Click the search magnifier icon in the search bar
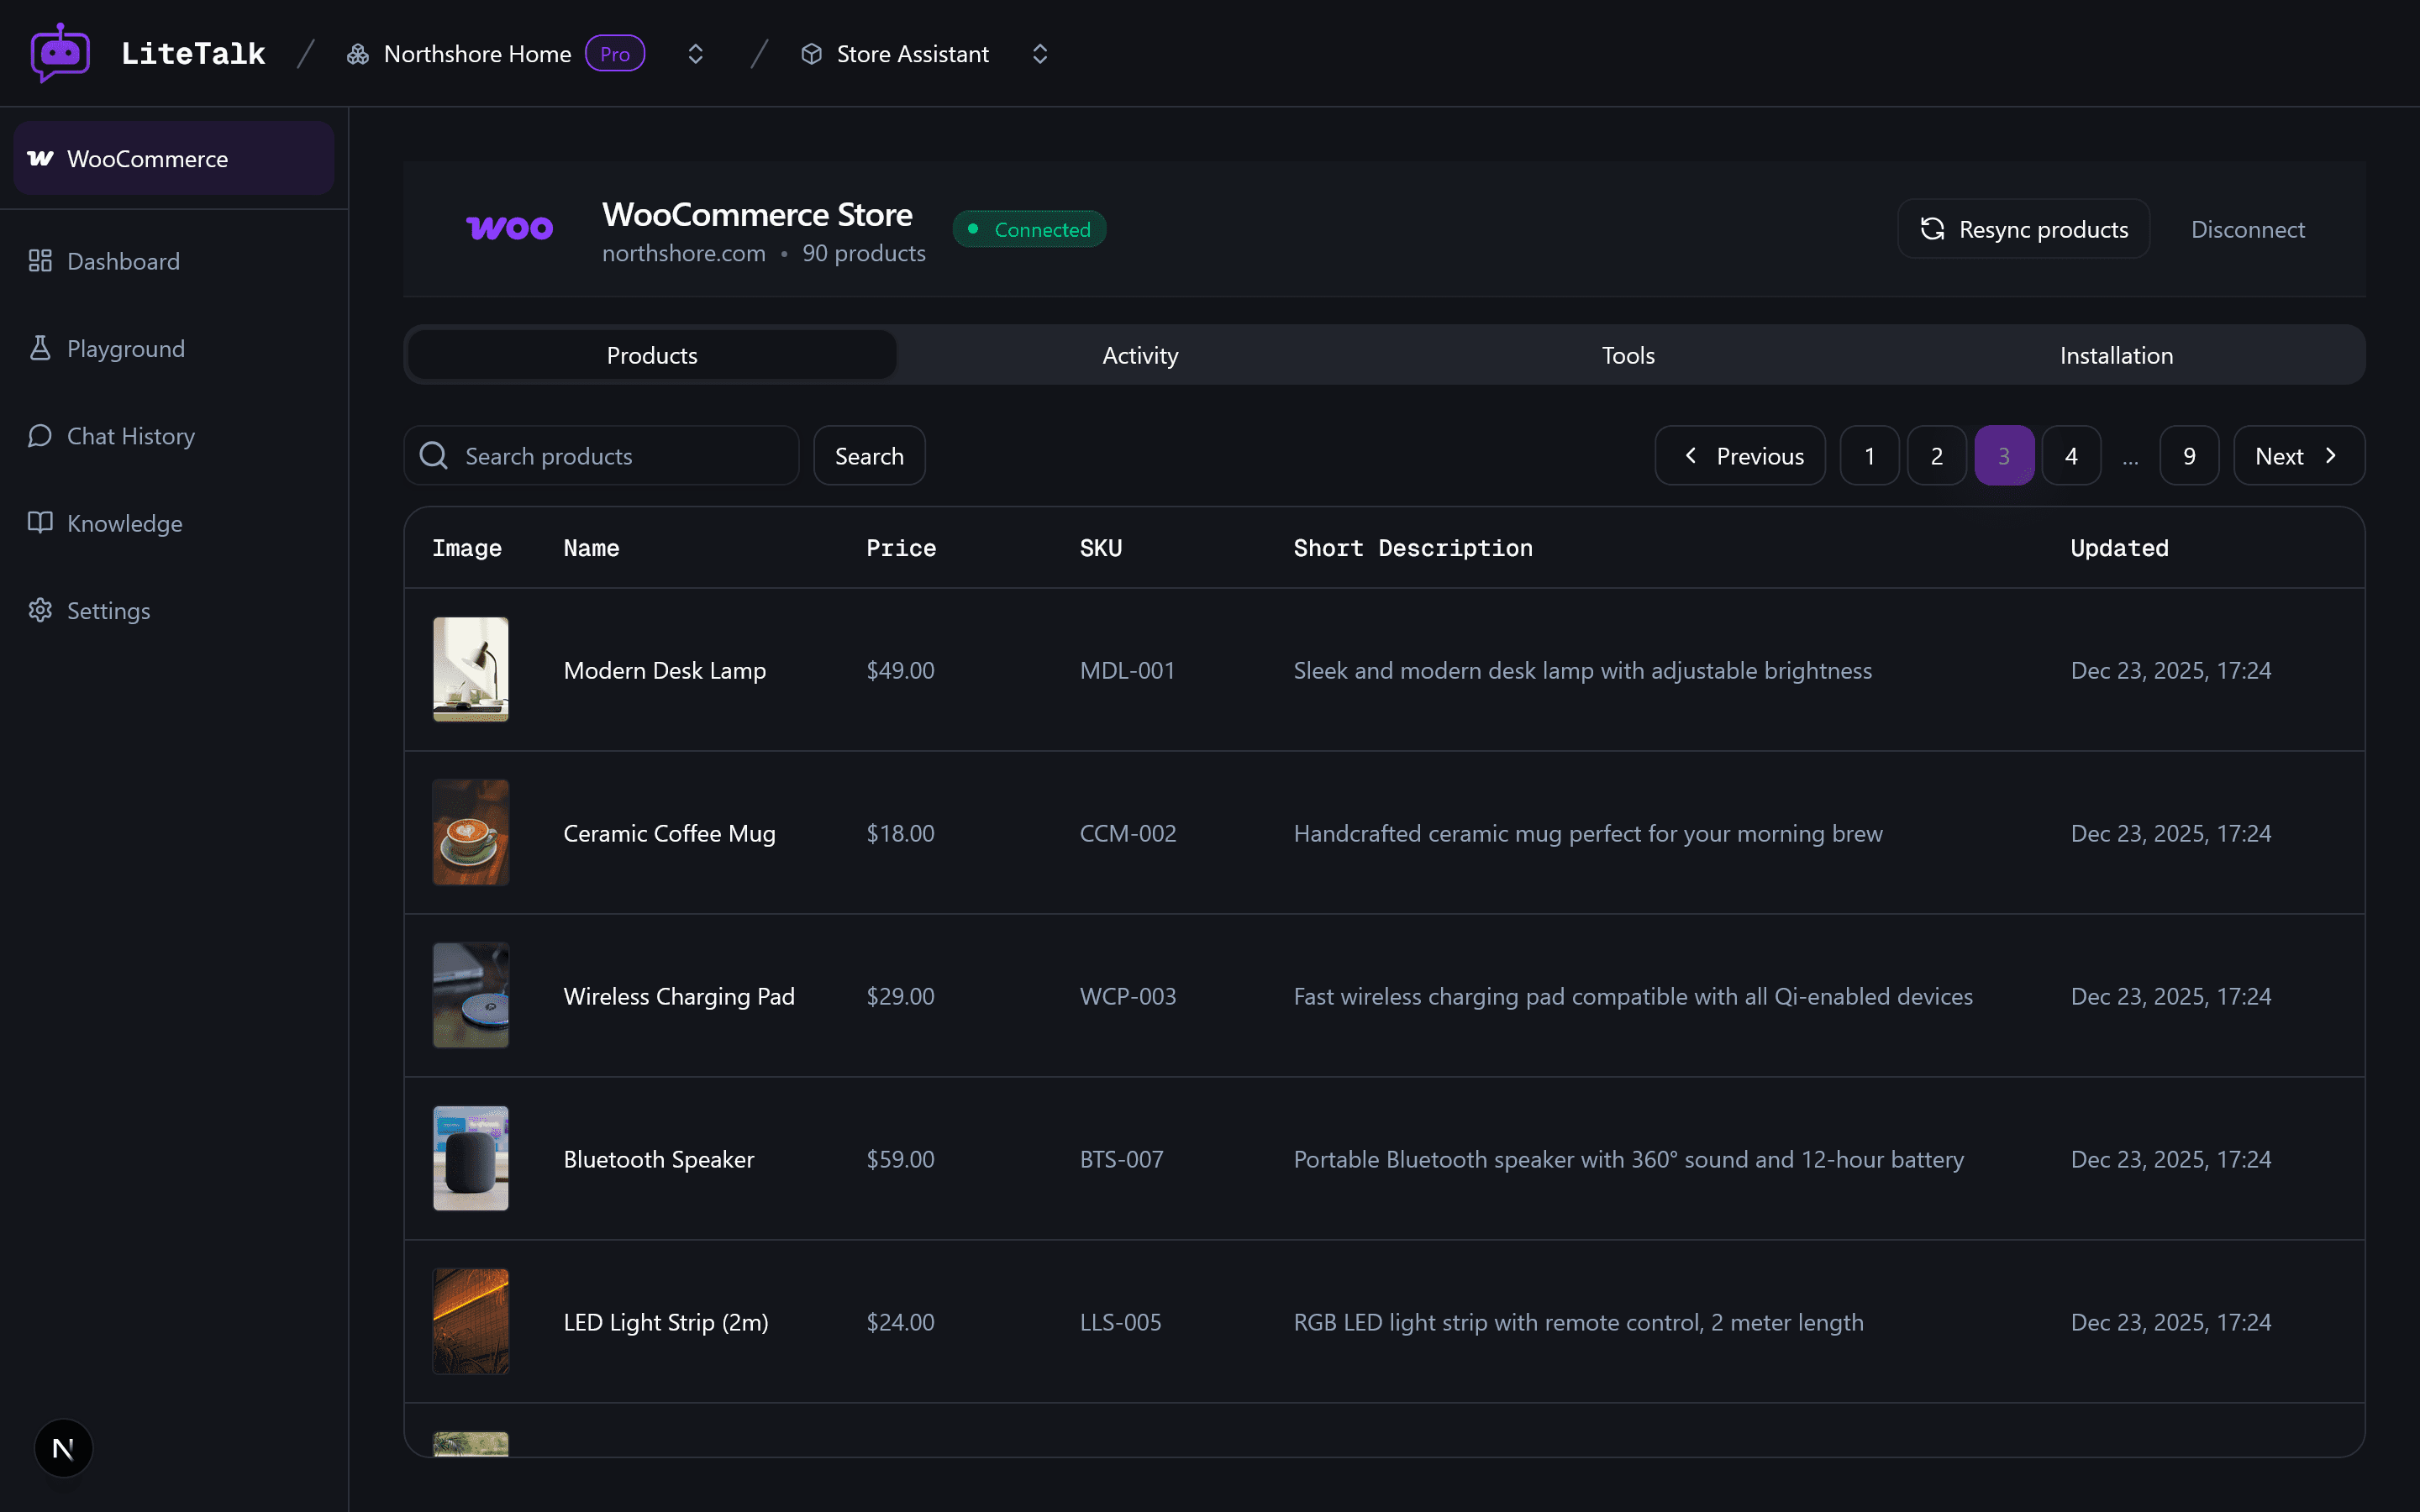Viewport: 2420px width, 1512px height. click(x=434, y=455)
